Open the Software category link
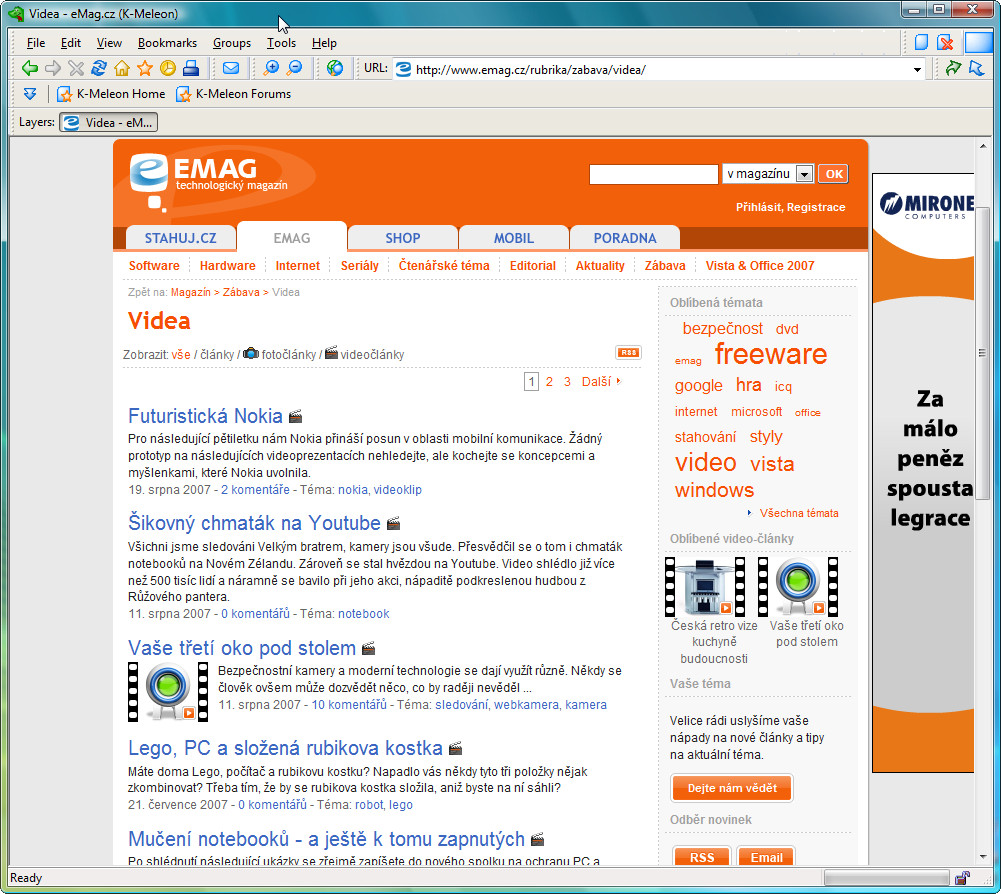Viewport: 1001px width, 894px height. [x=154, y=266]
